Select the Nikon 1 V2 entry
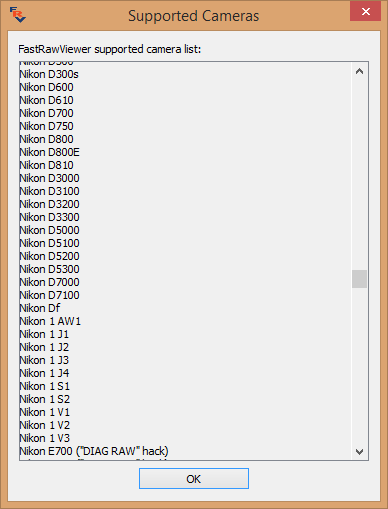 [x=45, y=425]
